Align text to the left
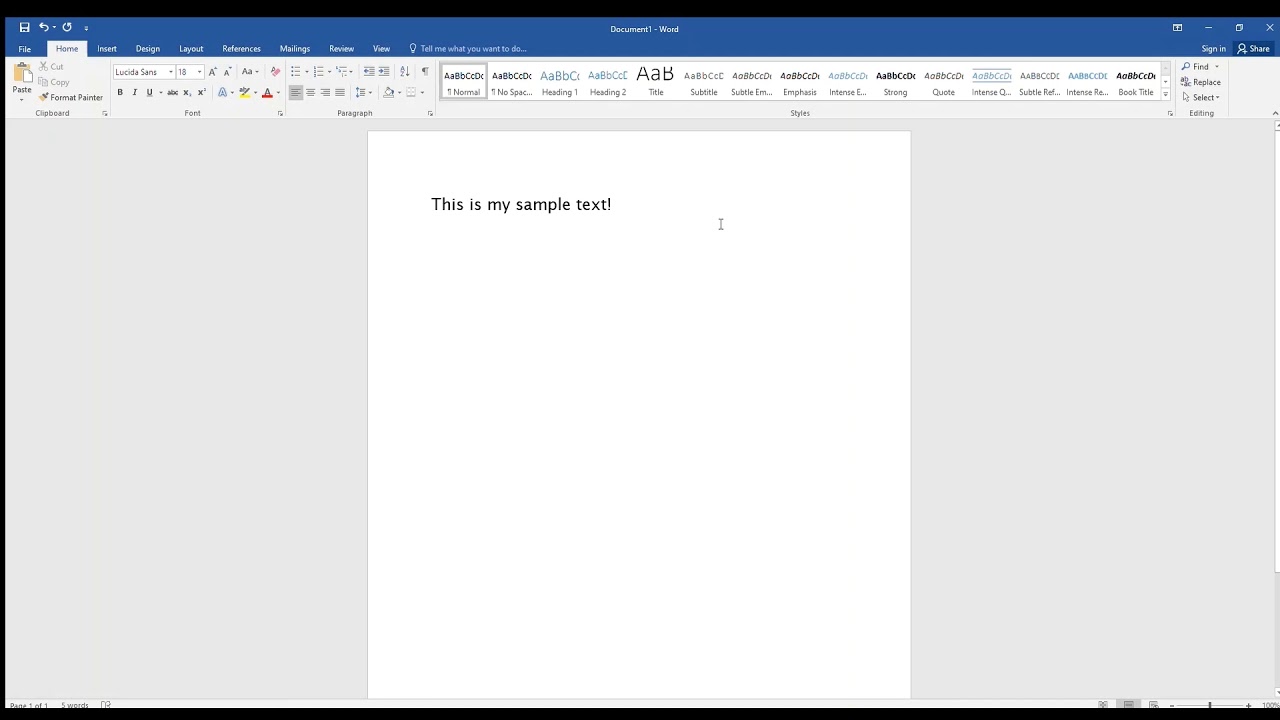This screenshot has width=1280, height=720. (295, 93)
